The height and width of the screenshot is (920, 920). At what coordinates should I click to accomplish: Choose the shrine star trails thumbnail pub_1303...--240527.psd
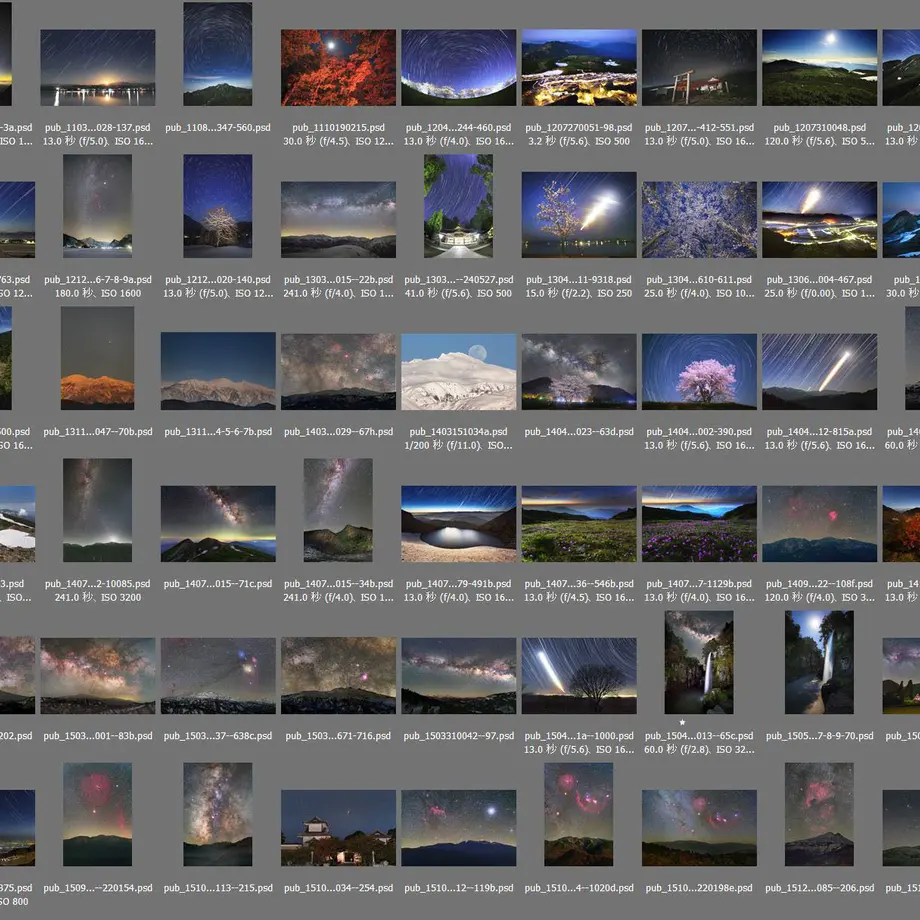pyautogui.click(x=458, y=206)
